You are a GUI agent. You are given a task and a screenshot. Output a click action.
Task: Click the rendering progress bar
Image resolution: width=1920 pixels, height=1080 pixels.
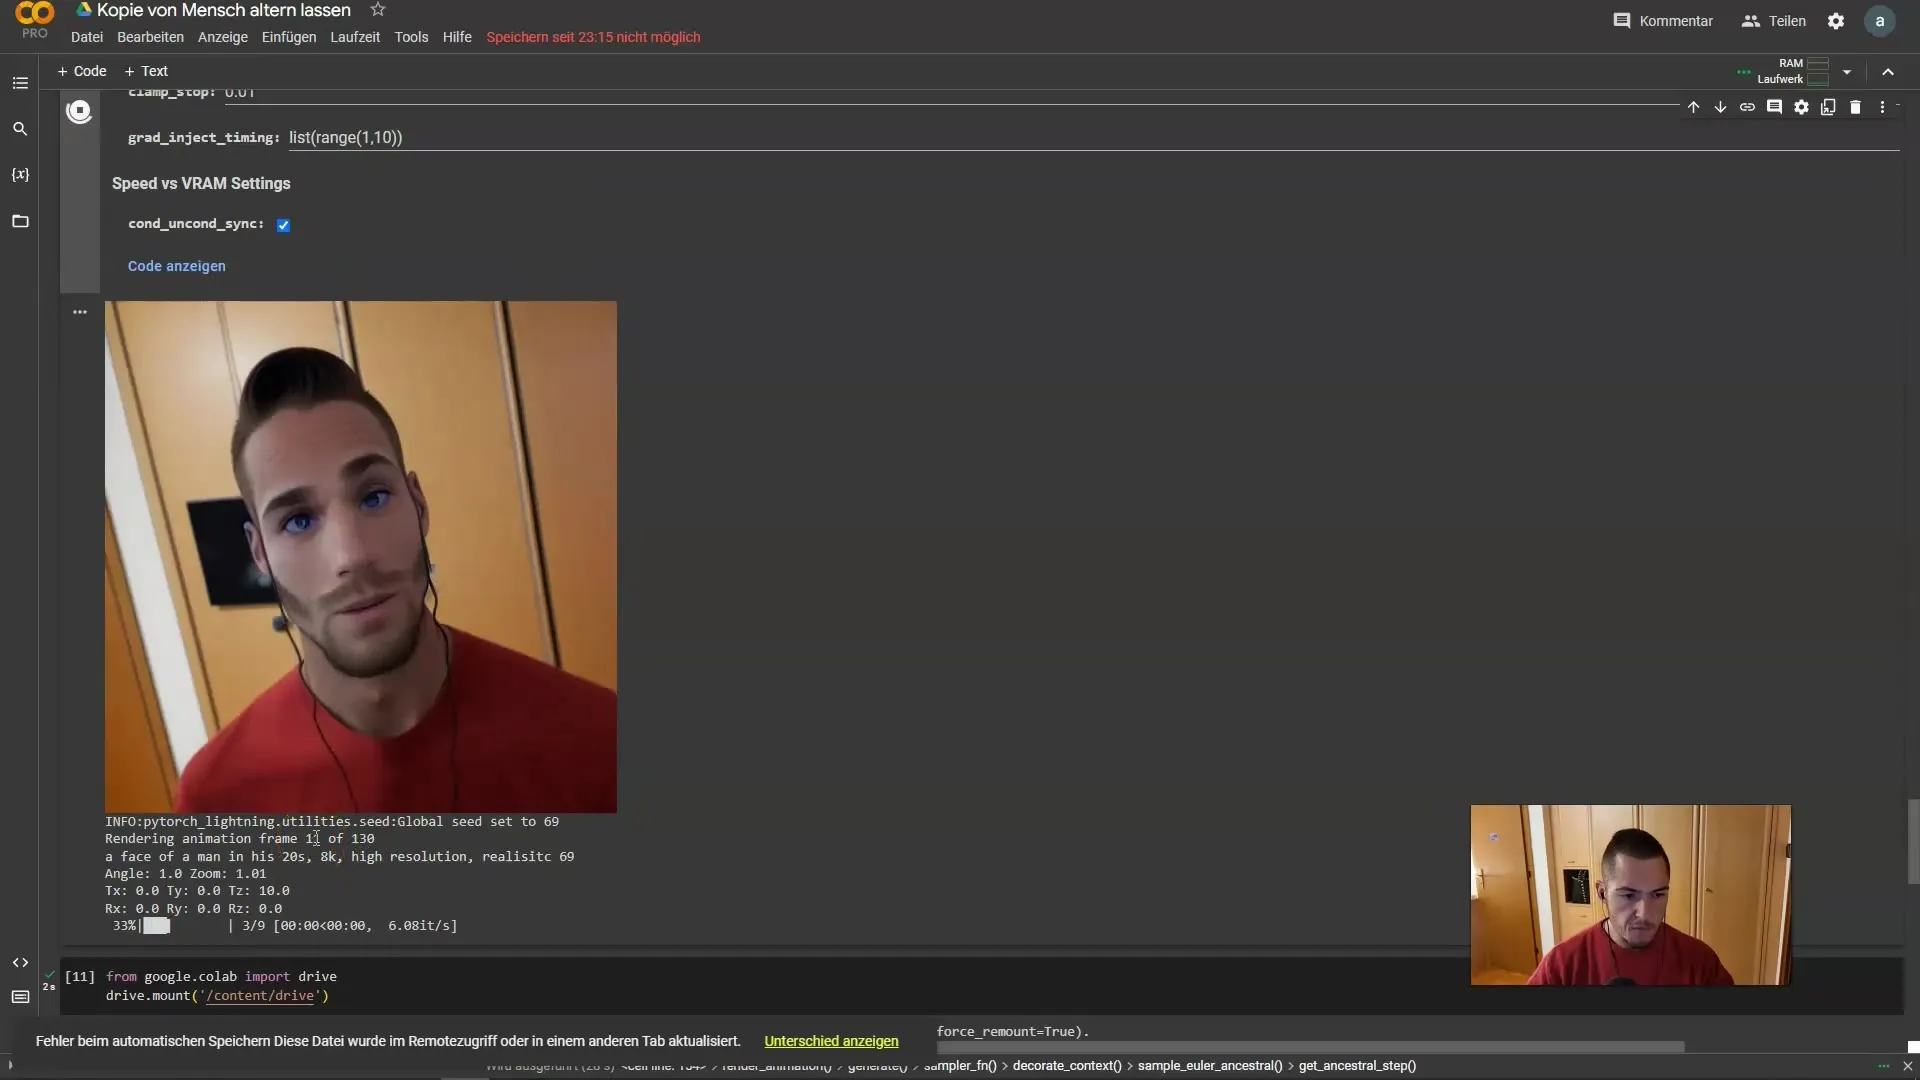pos(187,926)
